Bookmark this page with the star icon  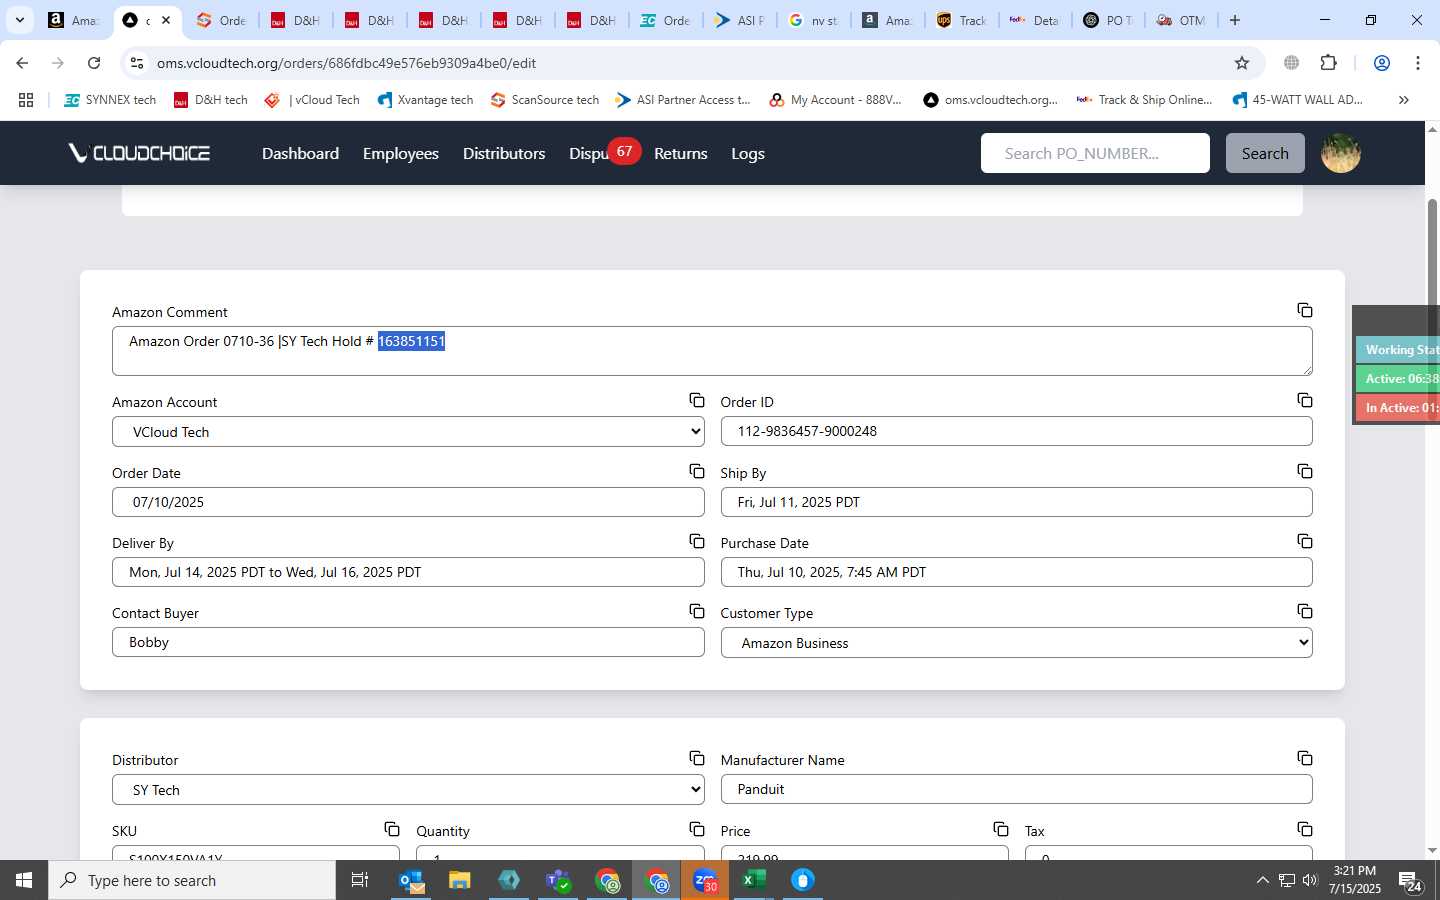[x=1242, y=63]
